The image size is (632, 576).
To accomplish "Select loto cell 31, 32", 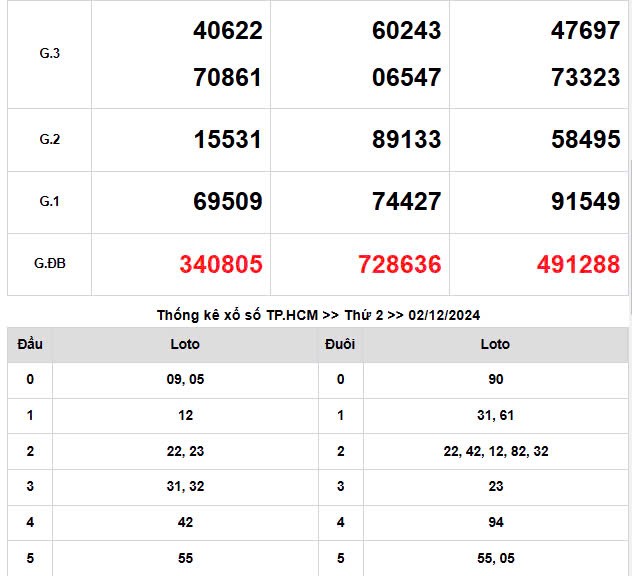I will tap(185, 487).
